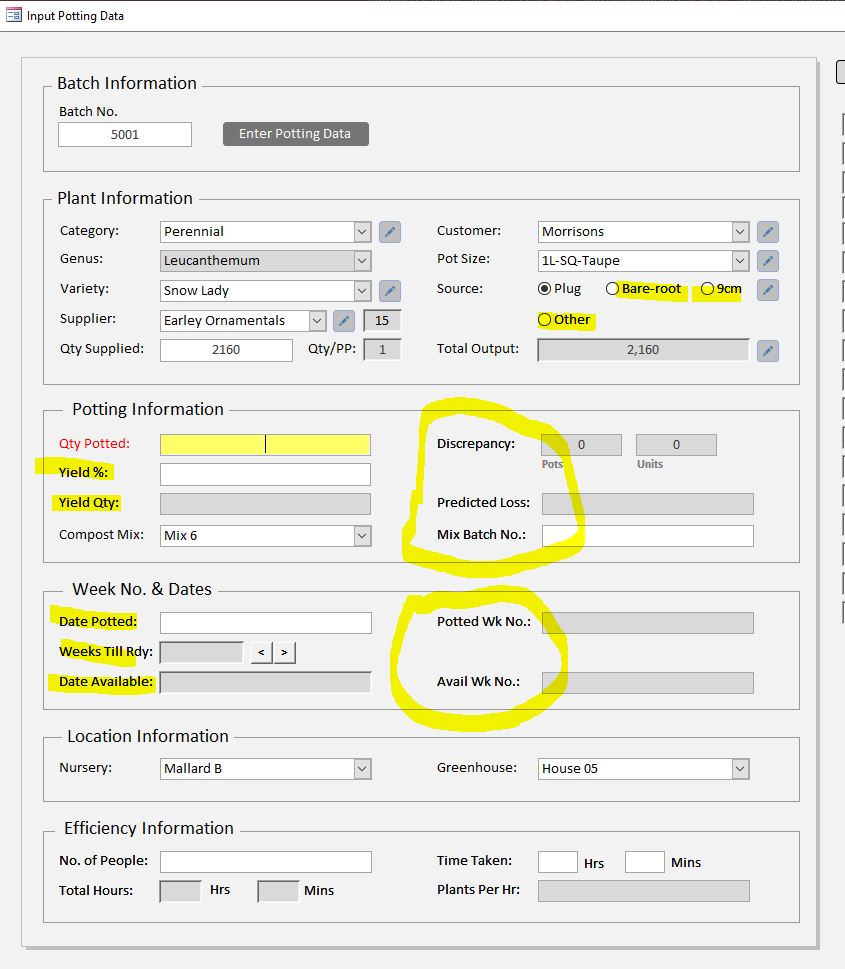Click the edit pencil icon beside Total Output
845x969 pixels.
[767, 350]
